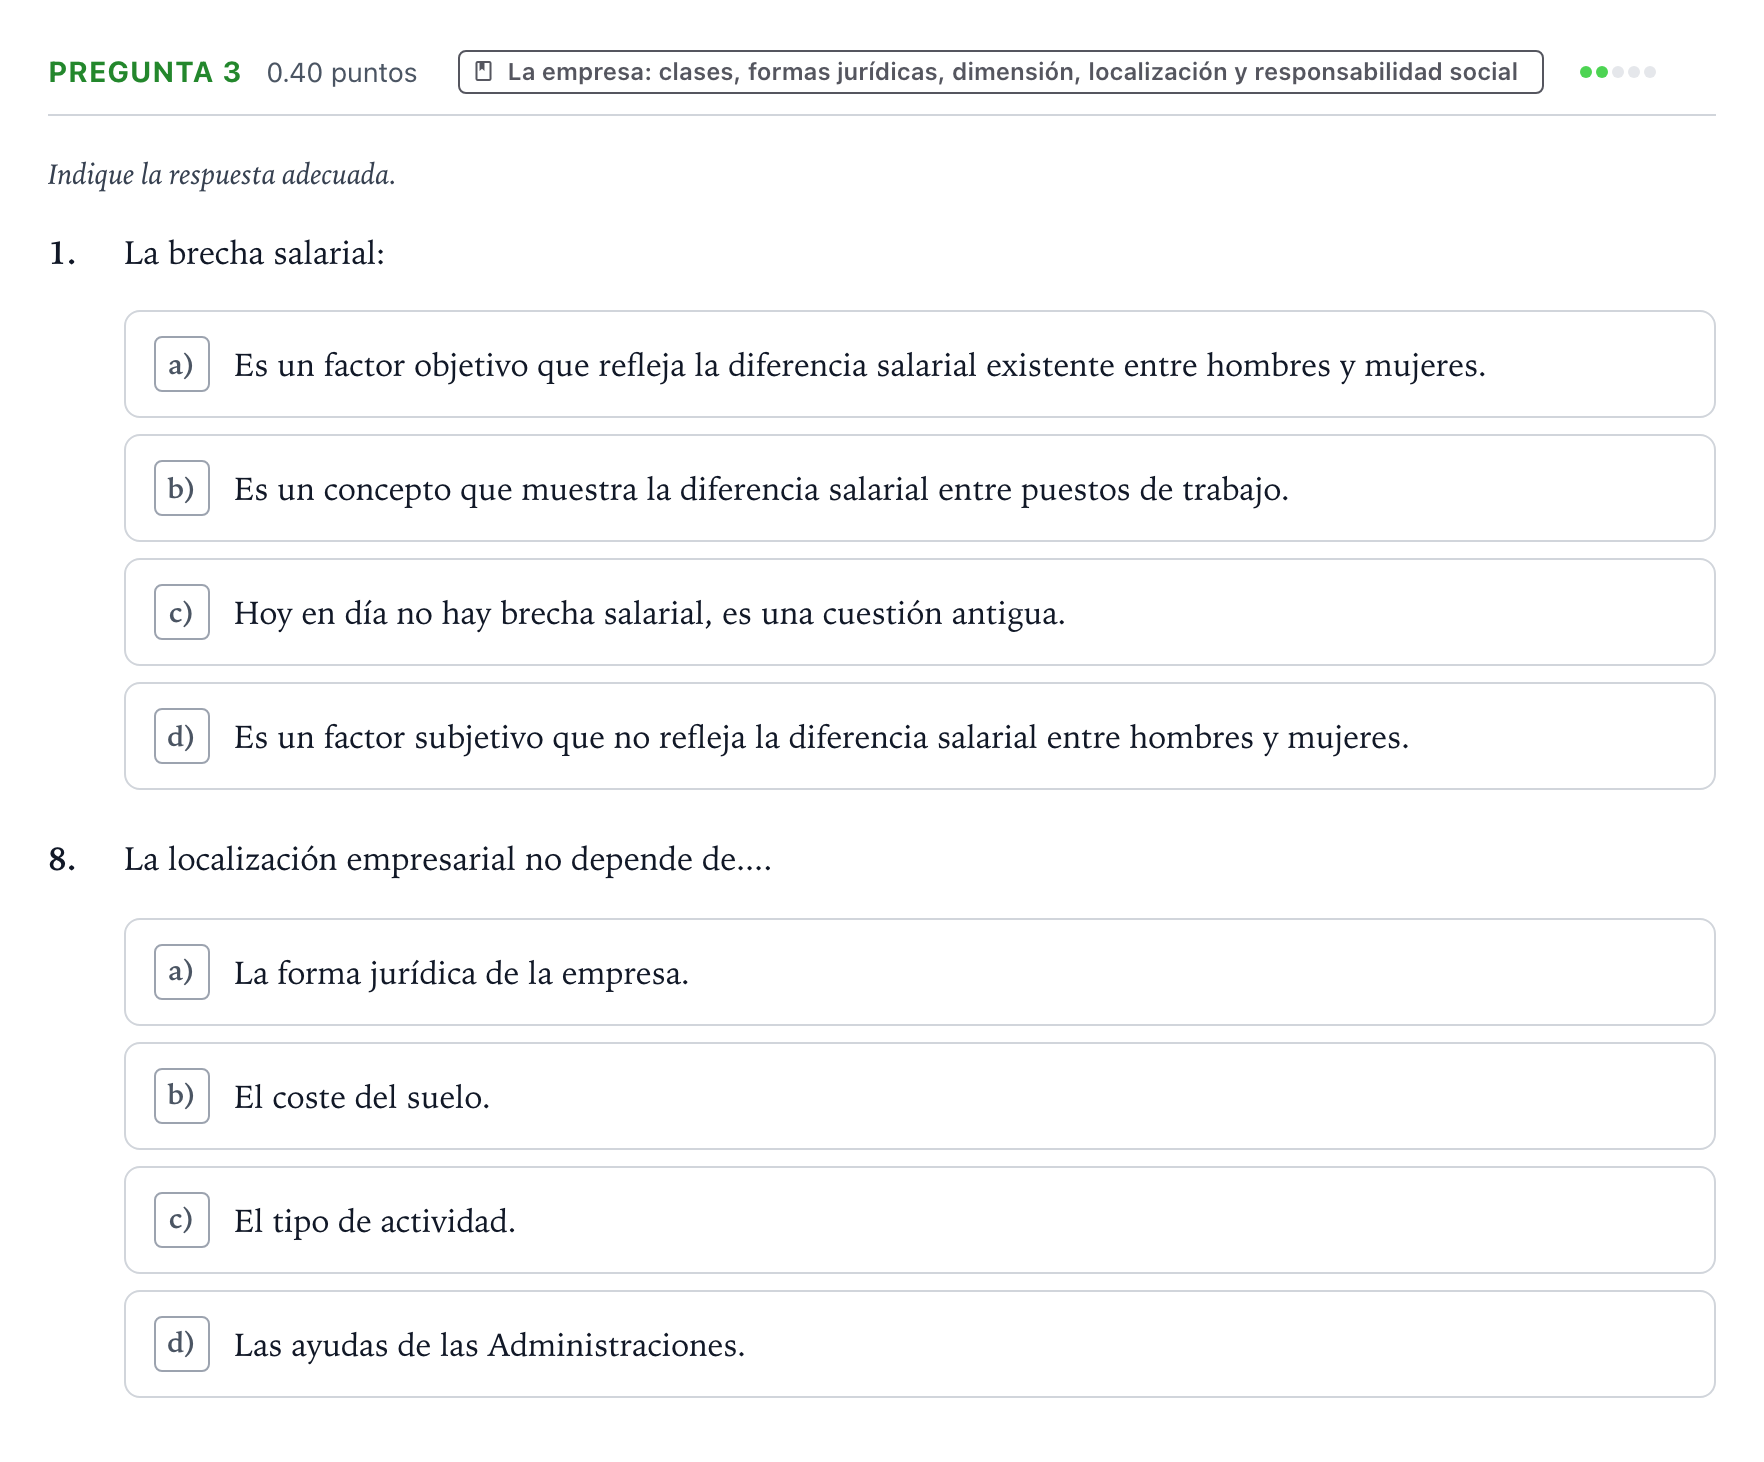
Task: Choose option d) Es un factor subjetivo
Action: click(919, 736)
